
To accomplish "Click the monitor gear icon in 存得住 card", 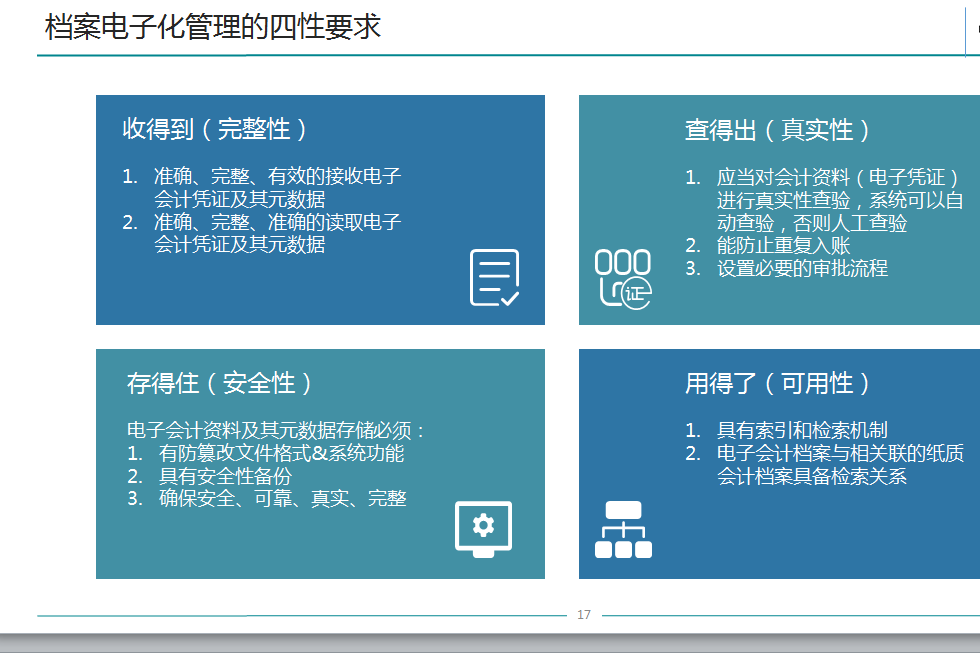I will tap(484, 529).
